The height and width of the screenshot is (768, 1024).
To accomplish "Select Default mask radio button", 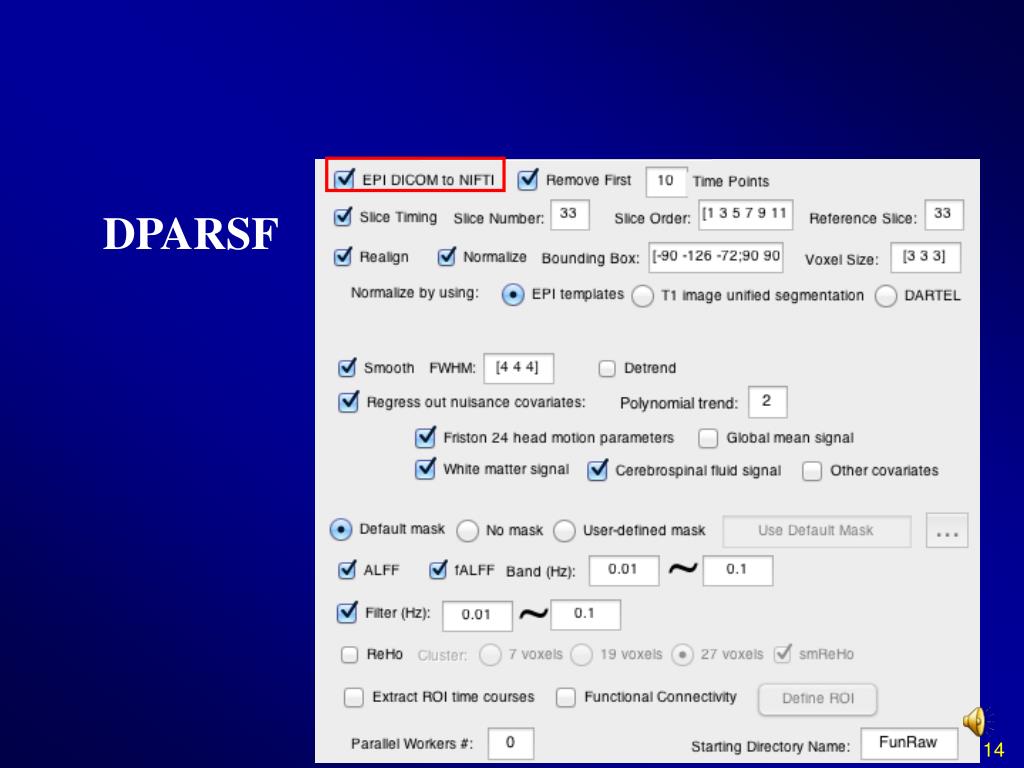I will coord(341,530).
